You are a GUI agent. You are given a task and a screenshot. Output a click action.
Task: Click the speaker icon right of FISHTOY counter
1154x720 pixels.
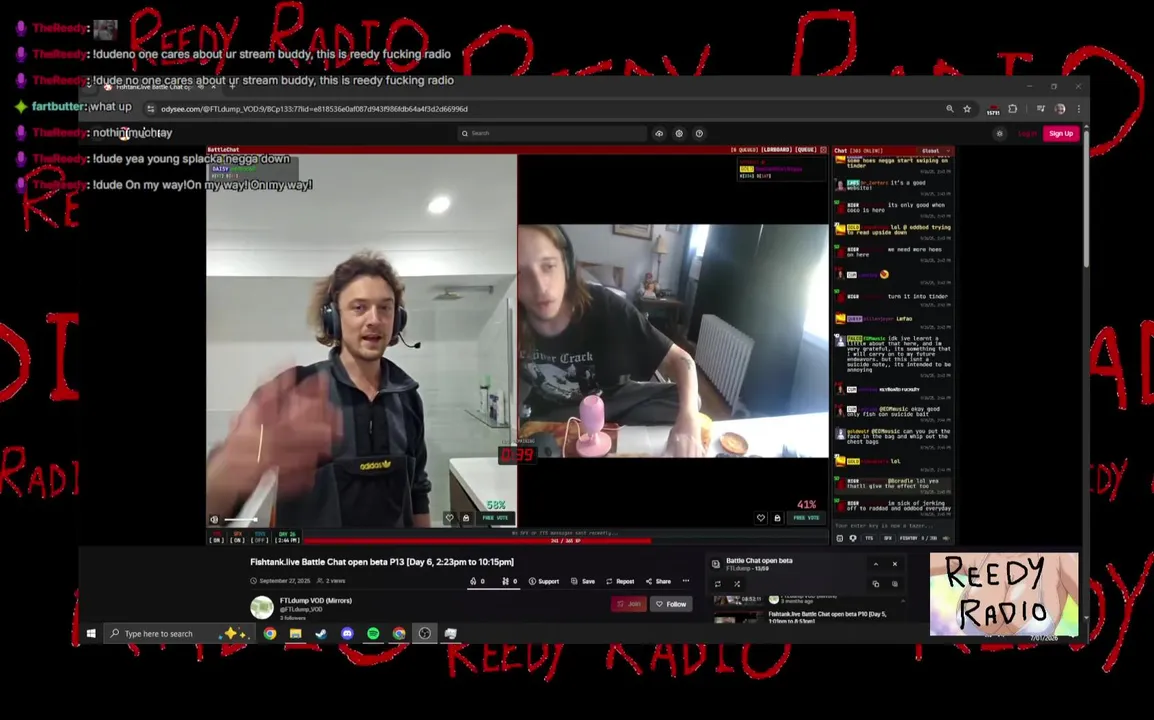[x=946, y=538]
